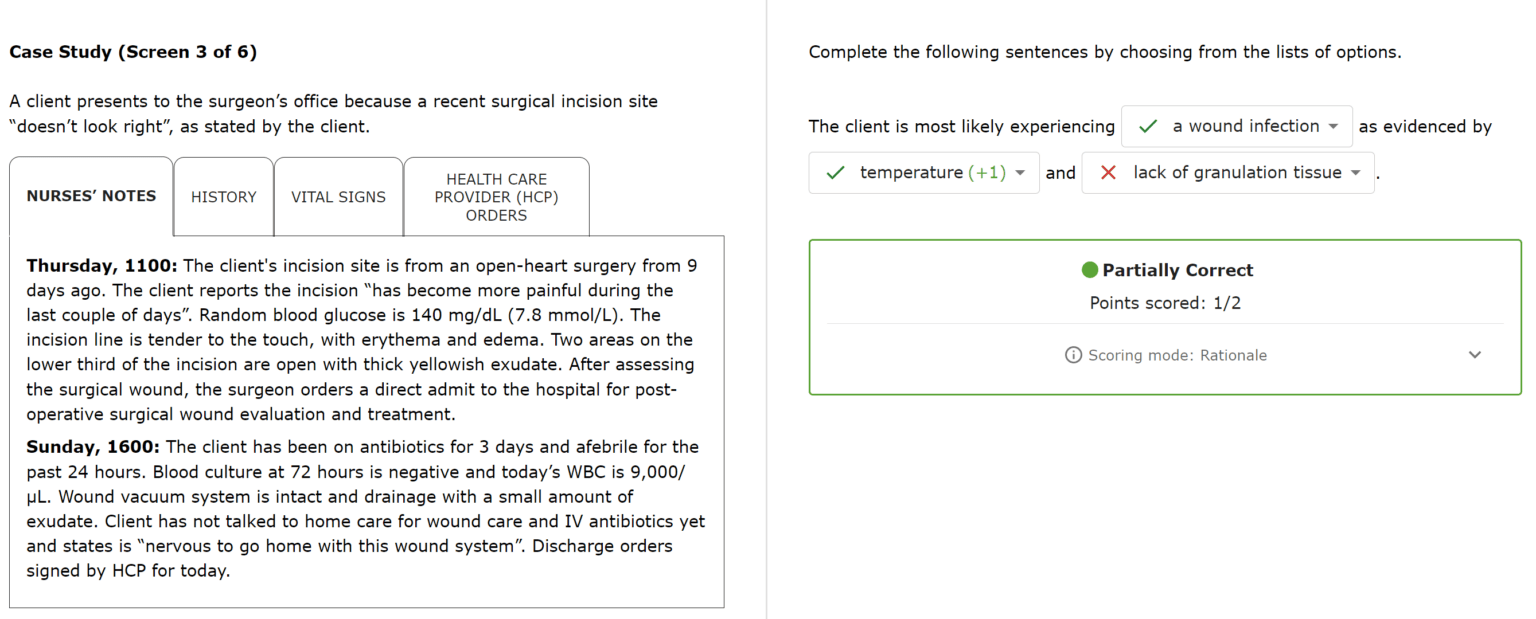This screenshot has height=619, width=1536.
Task: Expand the Scoring mode Rationale section
Action: click(x=1474, y=355)
